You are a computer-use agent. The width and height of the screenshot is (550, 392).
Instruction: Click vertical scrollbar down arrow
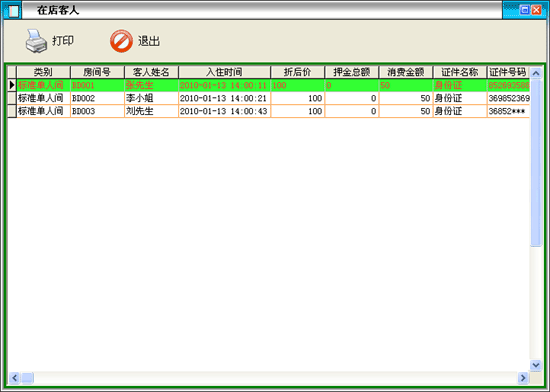[x=536, y=365]
